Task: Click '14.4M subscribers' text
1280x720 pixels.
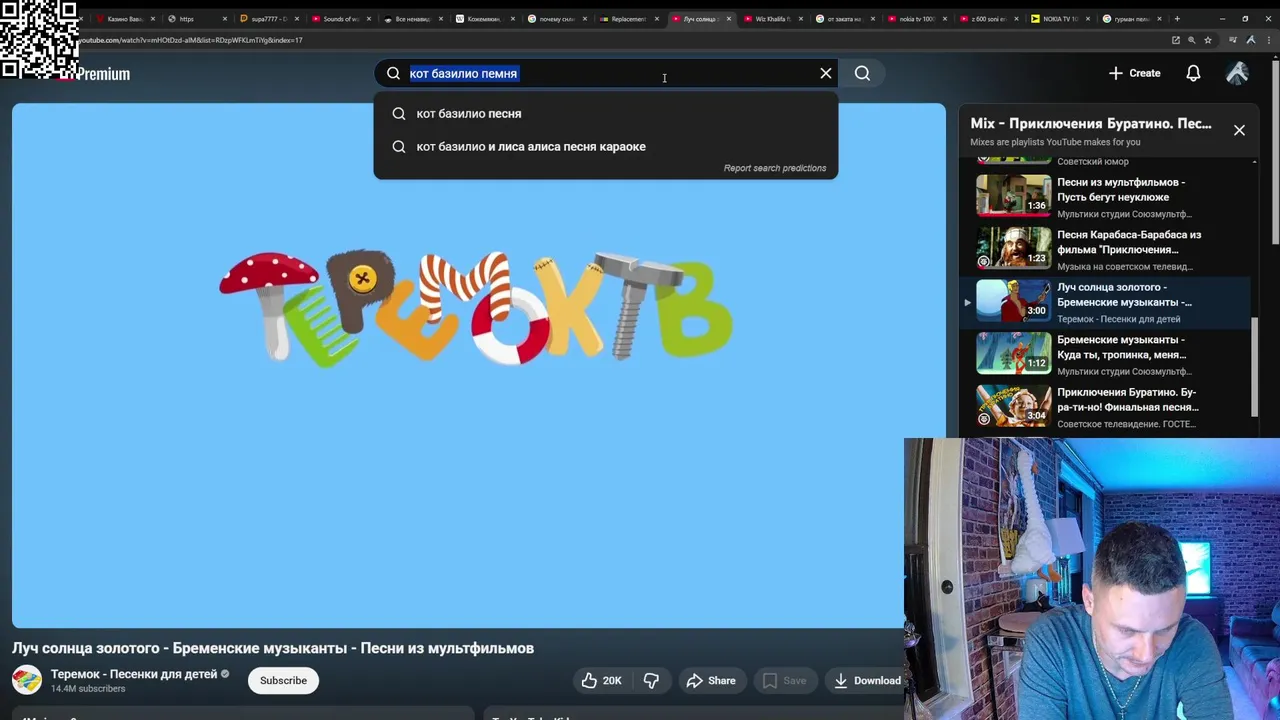Action: tap(88, 689)
